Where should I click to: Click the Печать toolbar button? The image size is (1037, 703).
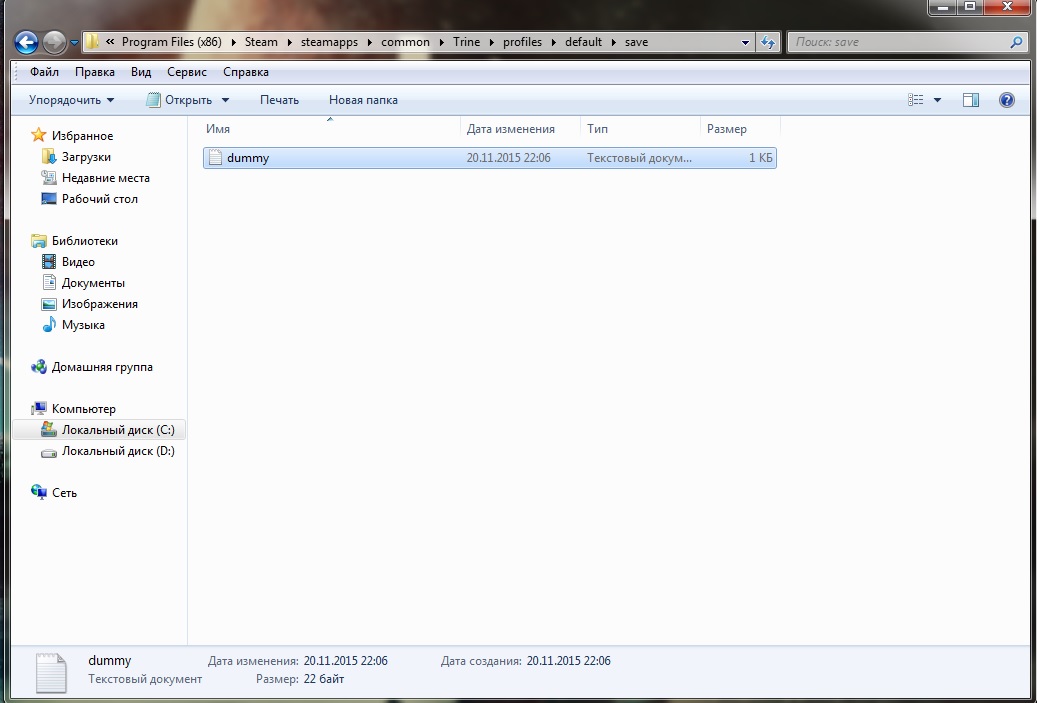(279, 100)
